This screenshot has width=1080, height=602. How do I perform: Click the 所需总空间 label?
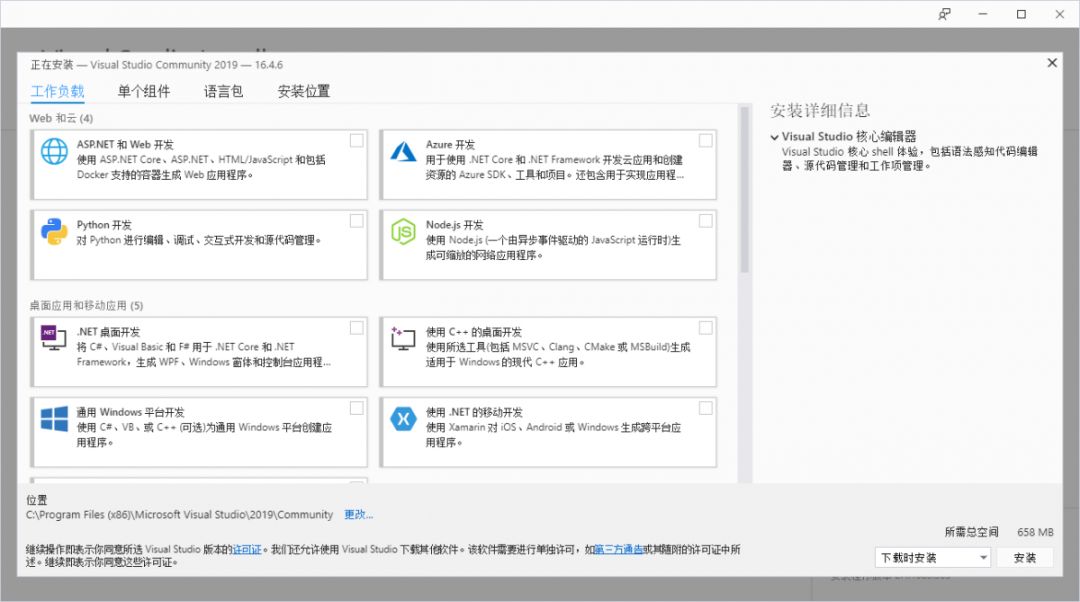[x=971, y=532]
